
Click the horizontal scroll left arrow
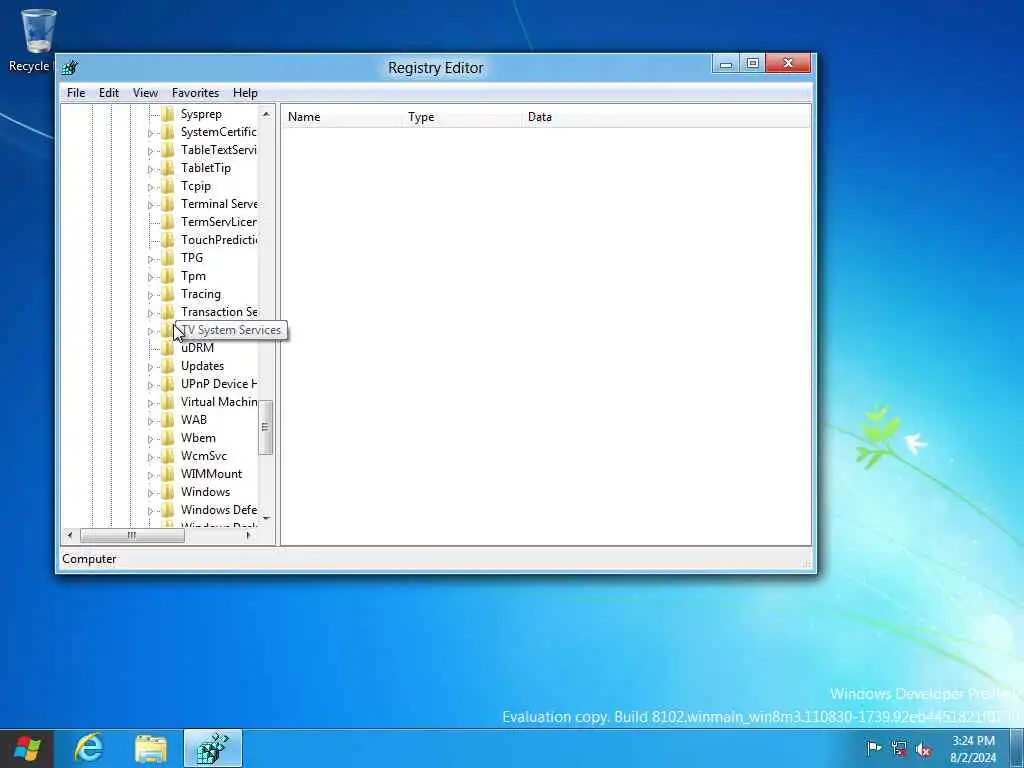(x=70, y=536)
